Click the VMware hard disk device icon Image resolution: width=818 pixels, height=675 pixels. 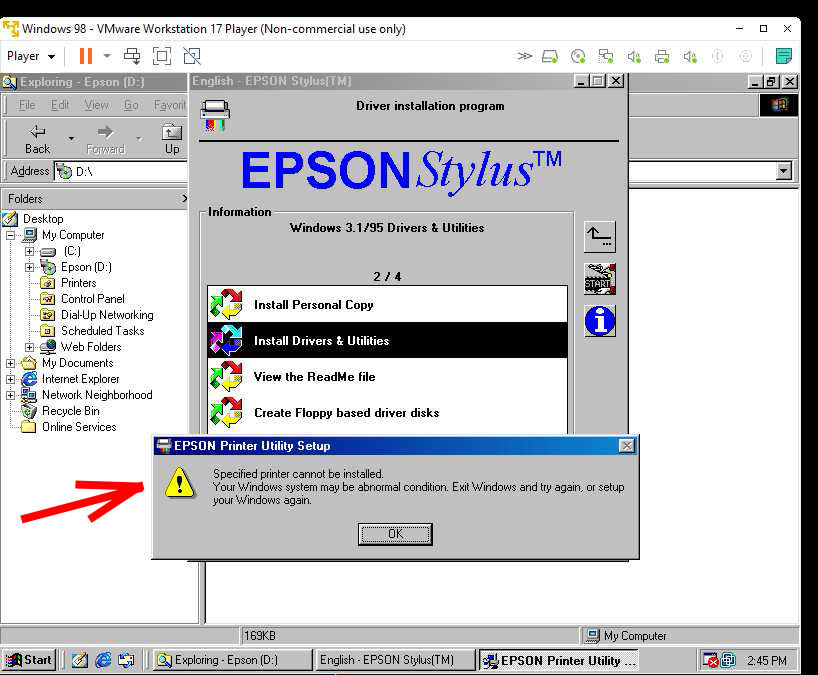[550, 56]
